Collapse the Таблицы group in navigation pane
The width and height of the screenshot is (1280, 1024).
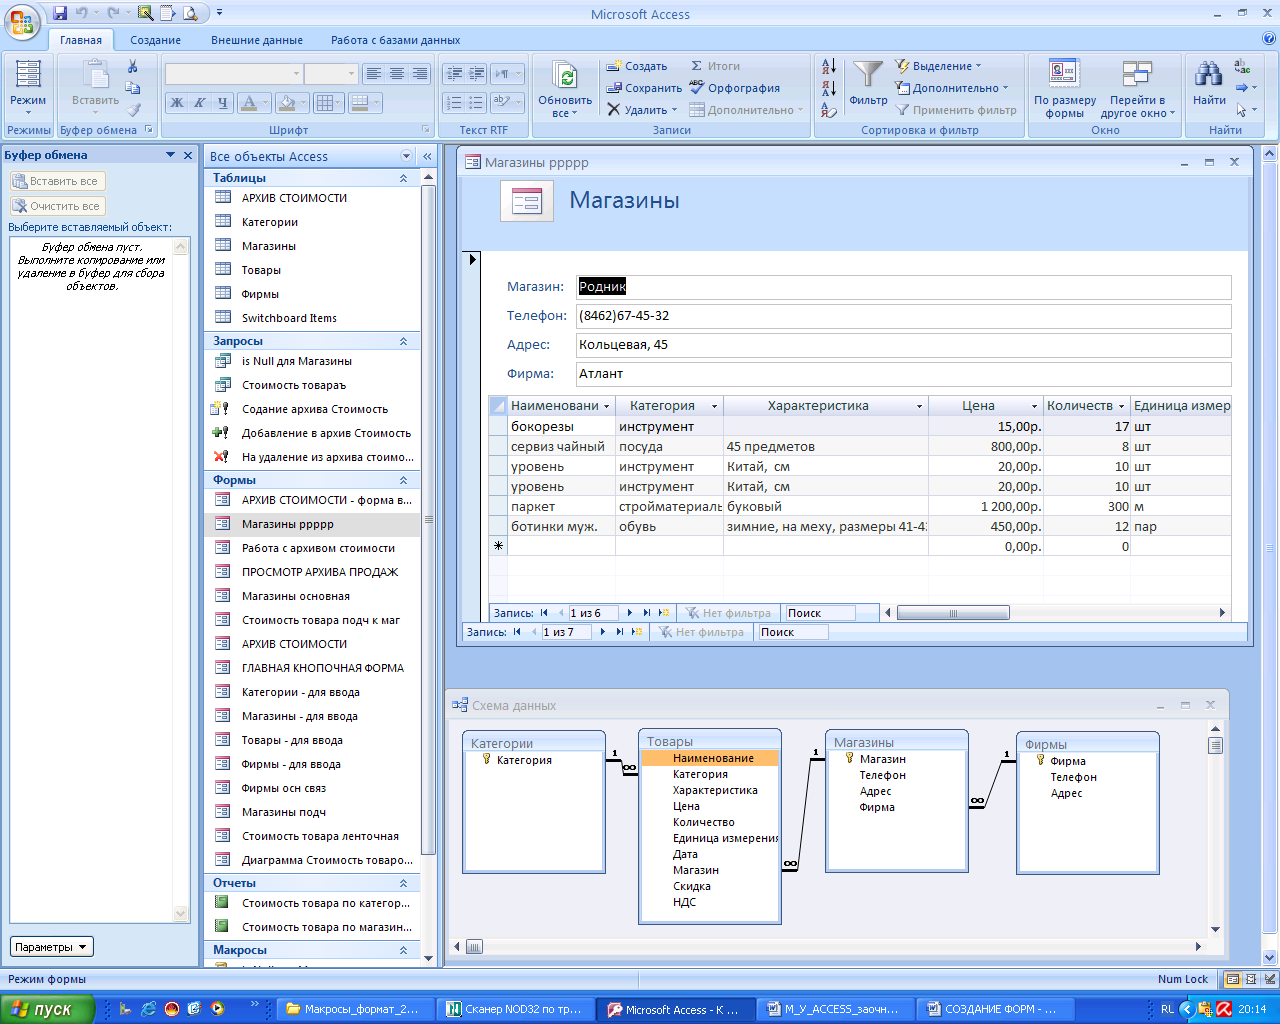(404, 178)
